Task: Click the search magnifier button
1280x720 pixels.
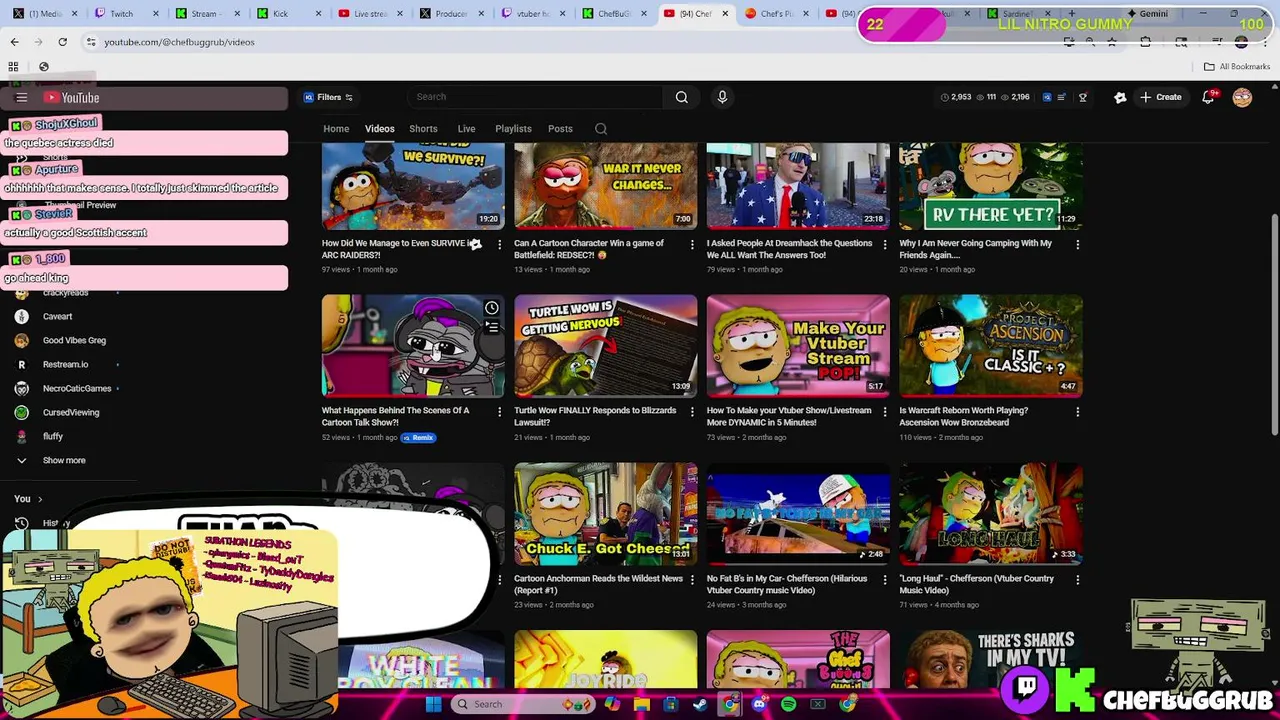Action: 681,97
